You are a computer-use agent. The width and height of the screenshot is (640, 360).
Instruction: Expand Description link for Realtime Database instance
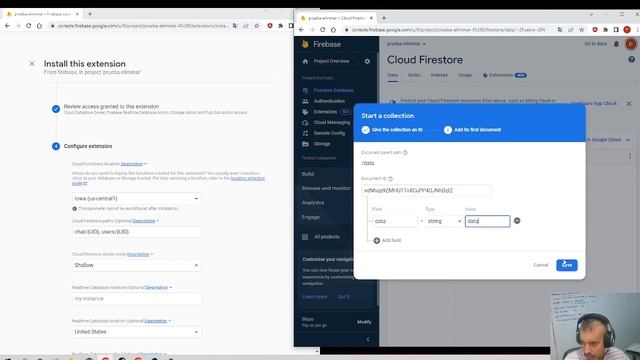(157, 288)
